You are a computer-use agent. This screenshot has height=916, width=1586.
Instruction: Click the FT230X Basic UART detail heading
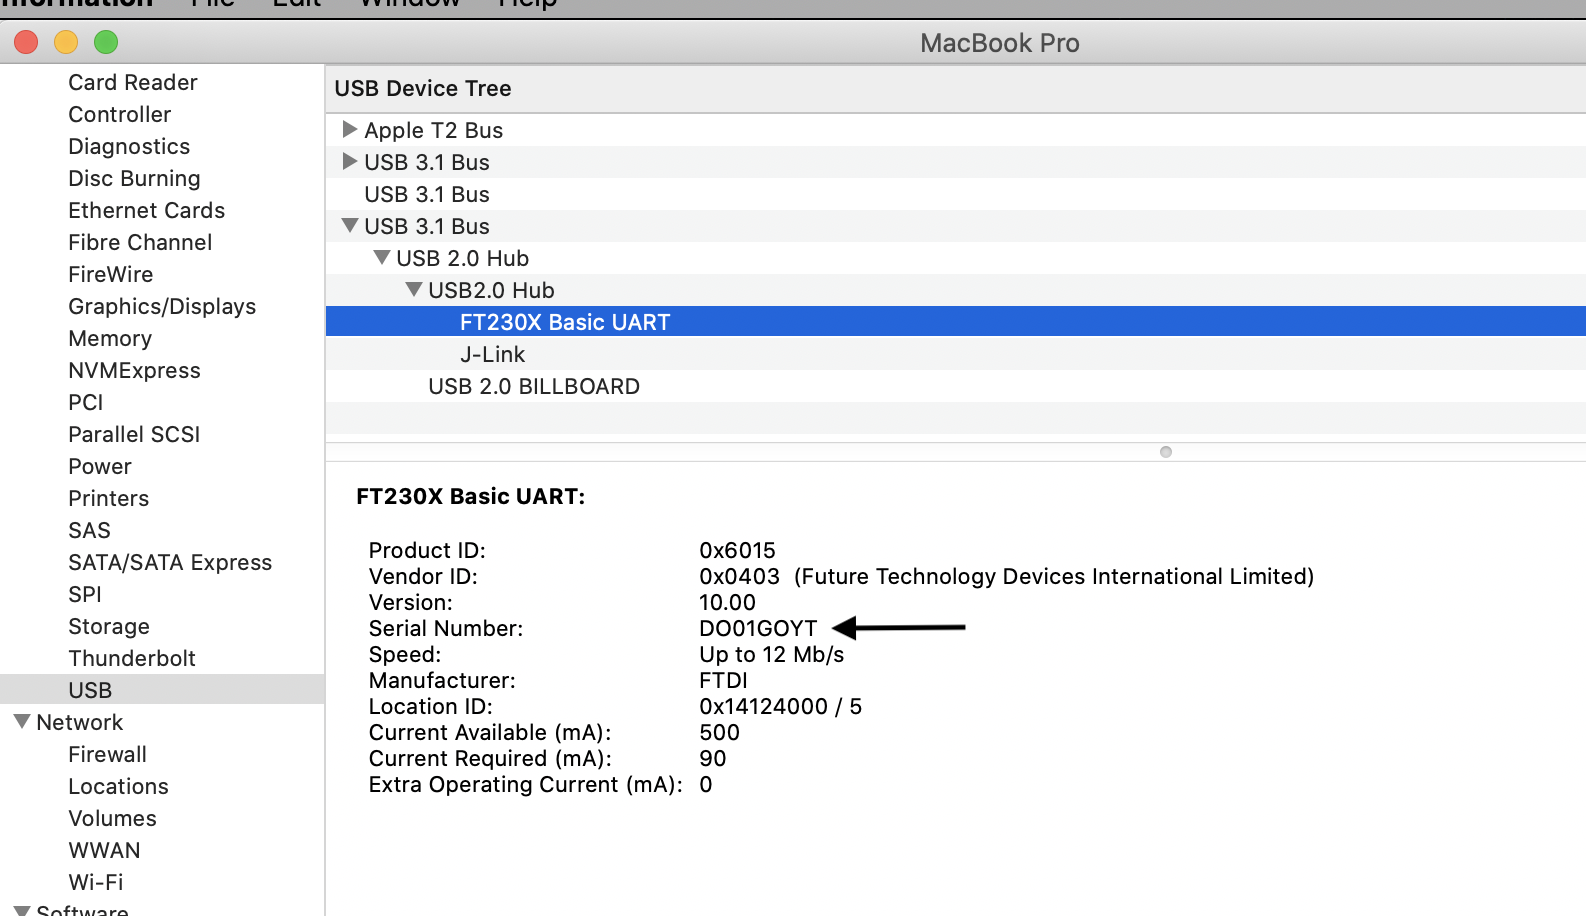pyautogui.click(x=471, y=496)
